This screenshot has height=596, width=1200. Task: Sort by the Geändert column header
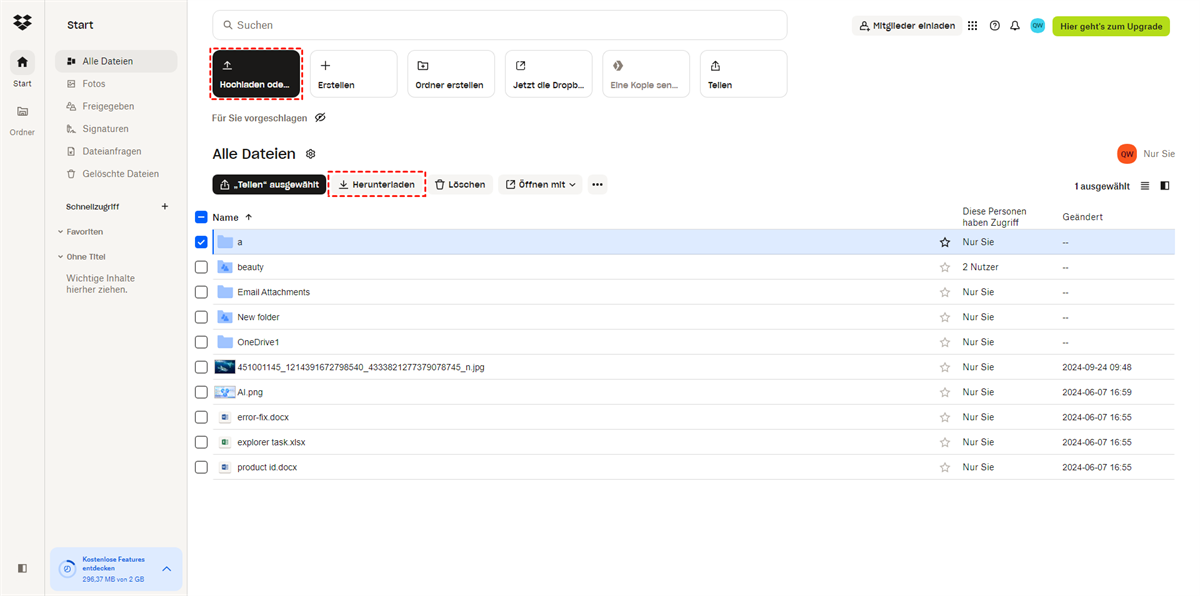click(1083, 217)
